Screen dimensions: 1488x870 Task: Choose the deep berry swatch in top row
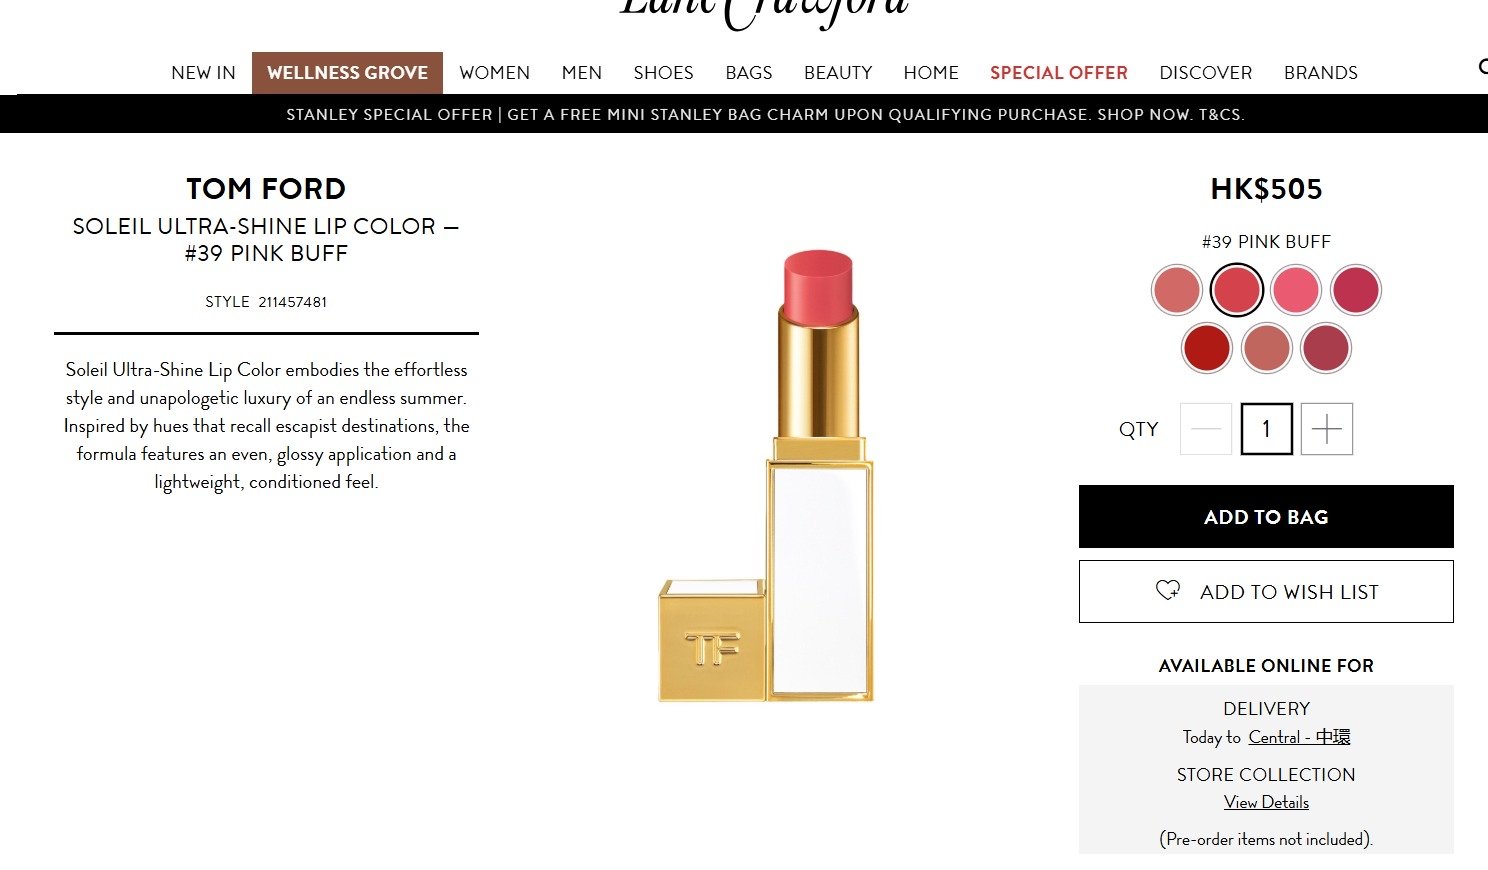(1356, 290)
